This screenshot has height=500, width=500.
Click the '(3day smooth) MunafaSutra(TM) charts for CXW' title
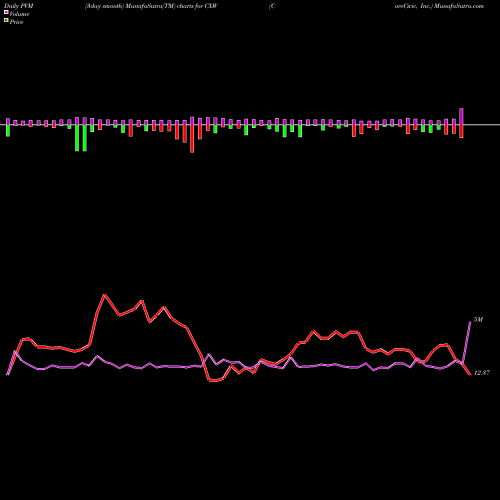(x=151, y=6)
